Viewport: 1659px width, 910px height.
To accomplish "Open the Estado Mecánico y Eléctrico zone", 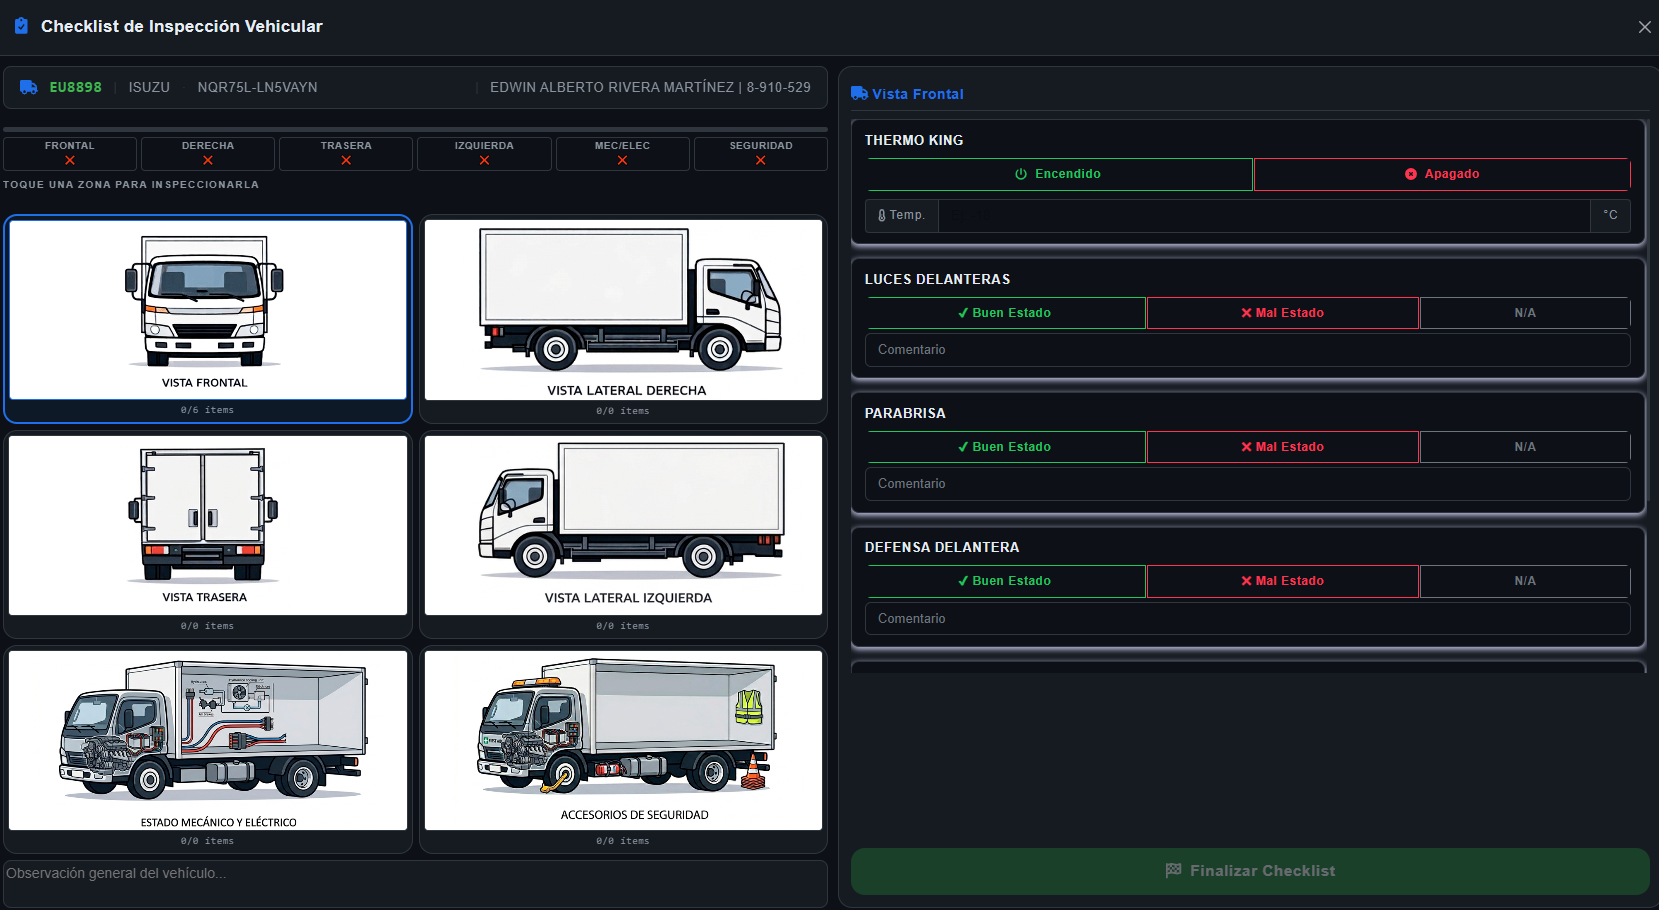I will (x=208, y=740).
